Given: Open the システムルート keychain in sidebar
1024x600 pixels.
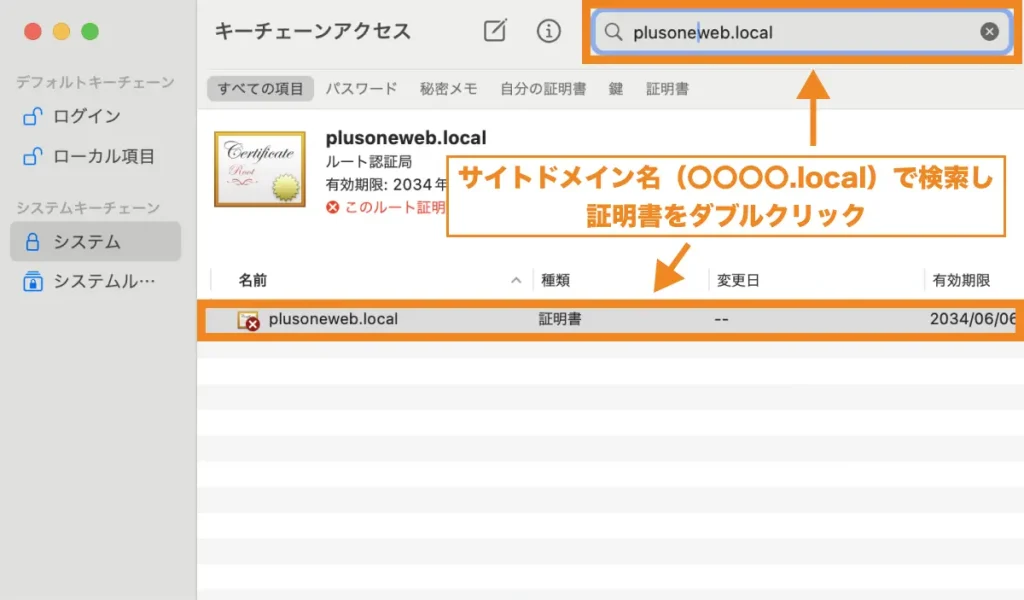Looking at the screenshot, I should [104, 282].
